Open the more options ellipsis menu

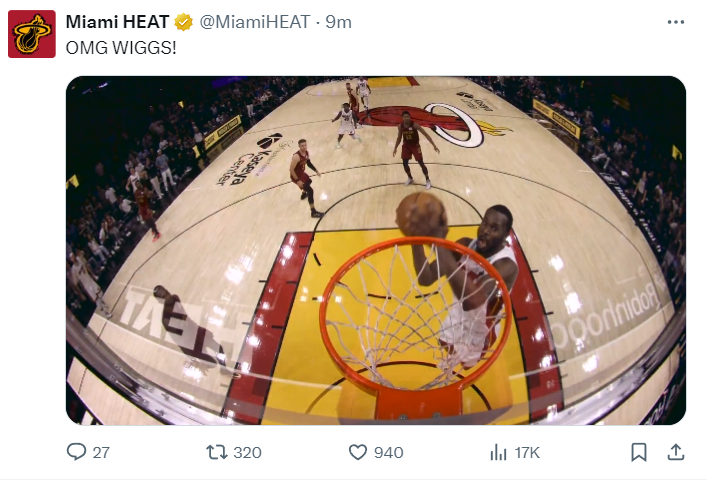tap(675, 22)
